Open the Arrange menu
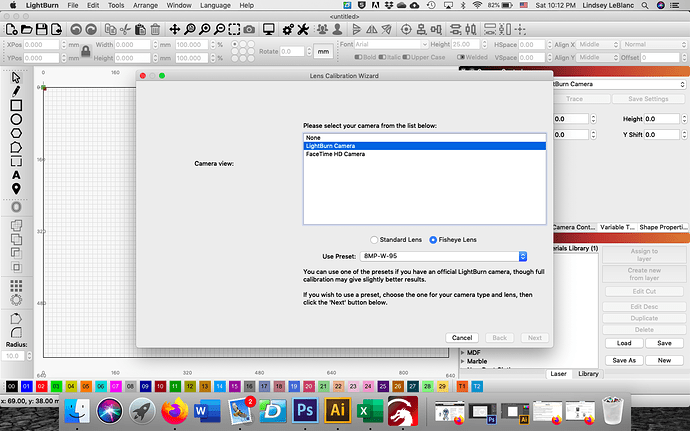 (x=145, y=5)
